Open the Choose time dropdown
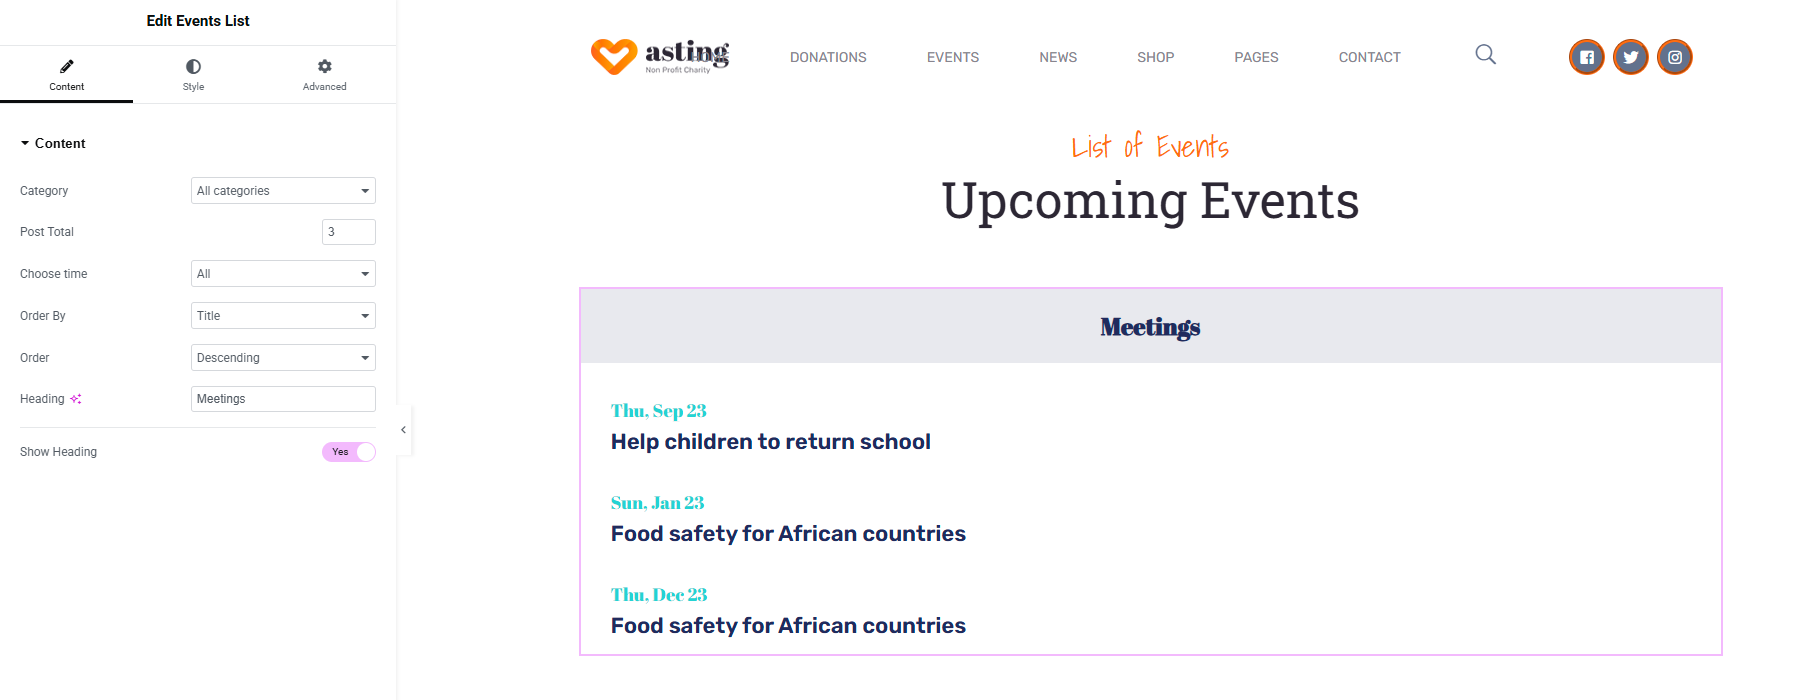1802x700 pixels. (283, 274)
